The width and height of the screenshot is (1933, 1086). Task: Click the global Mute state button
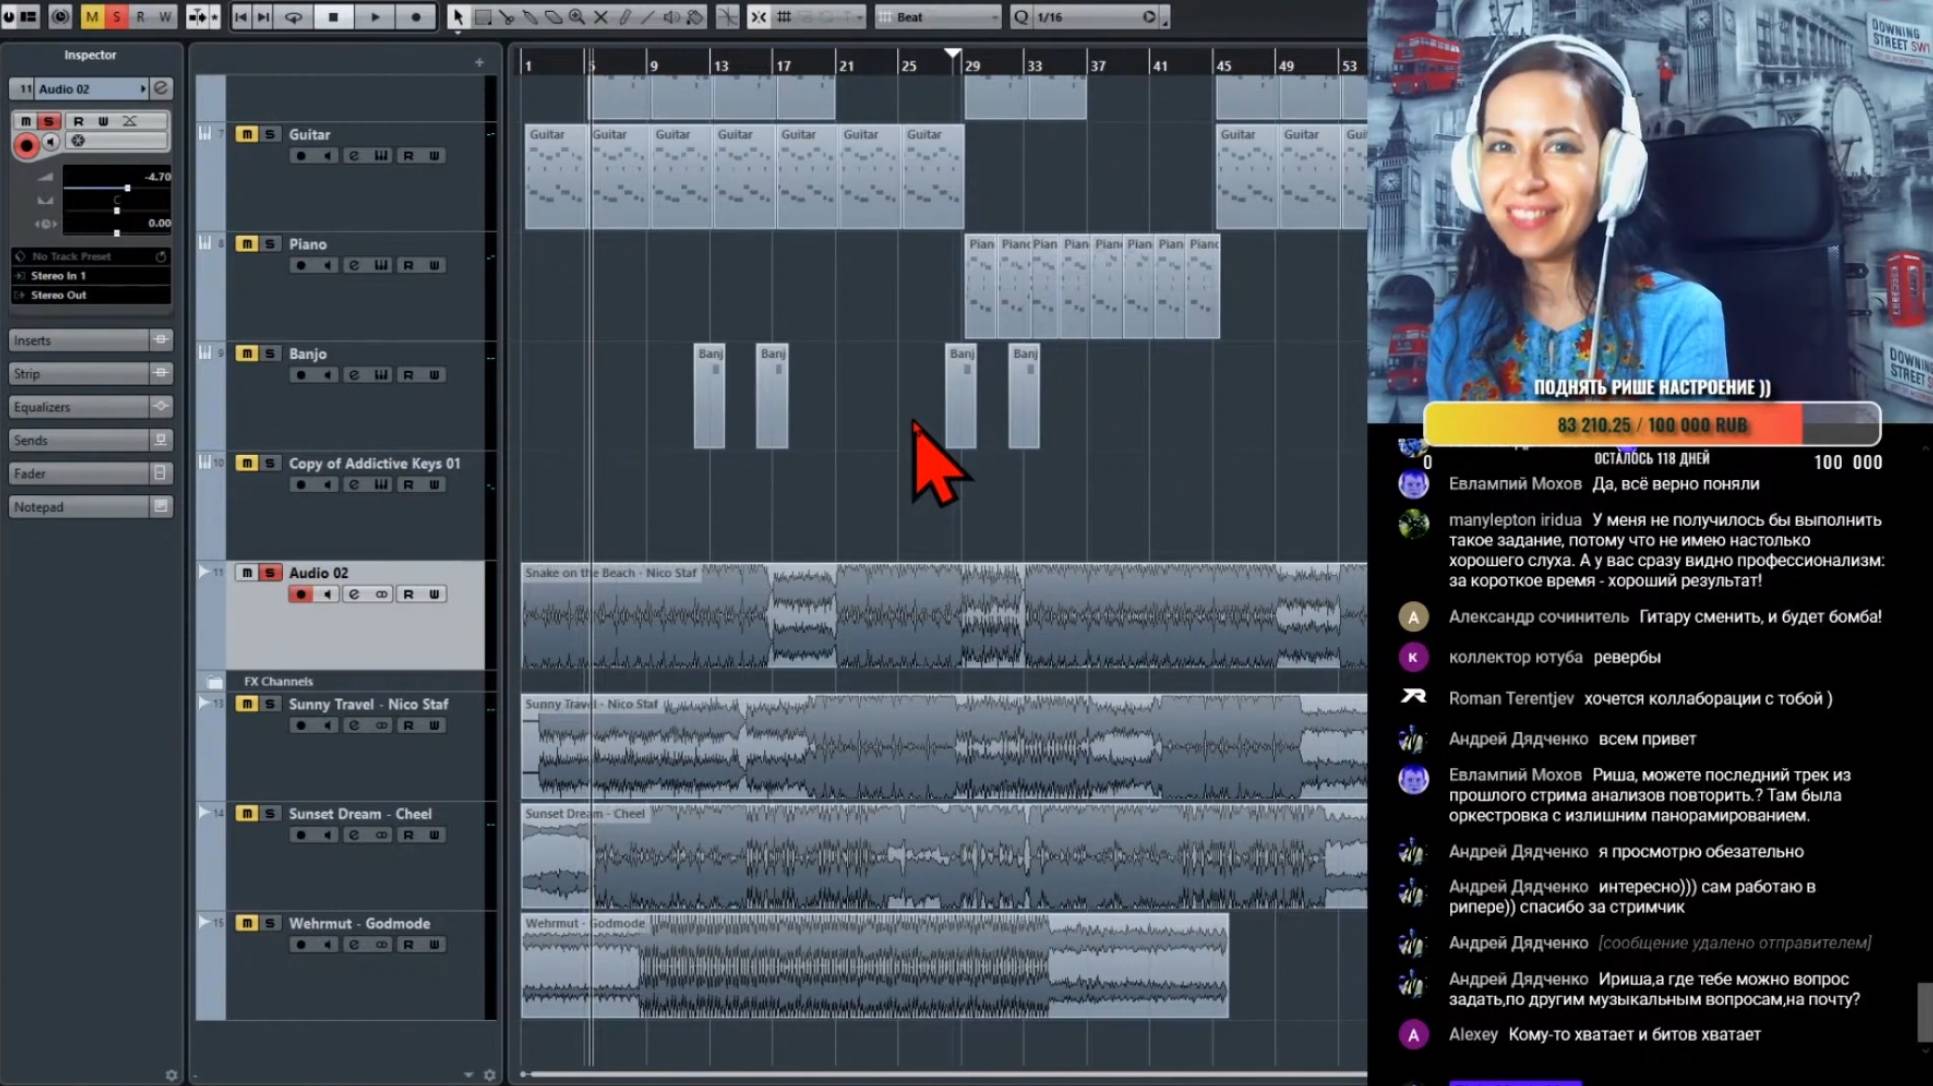pos(92,17)
